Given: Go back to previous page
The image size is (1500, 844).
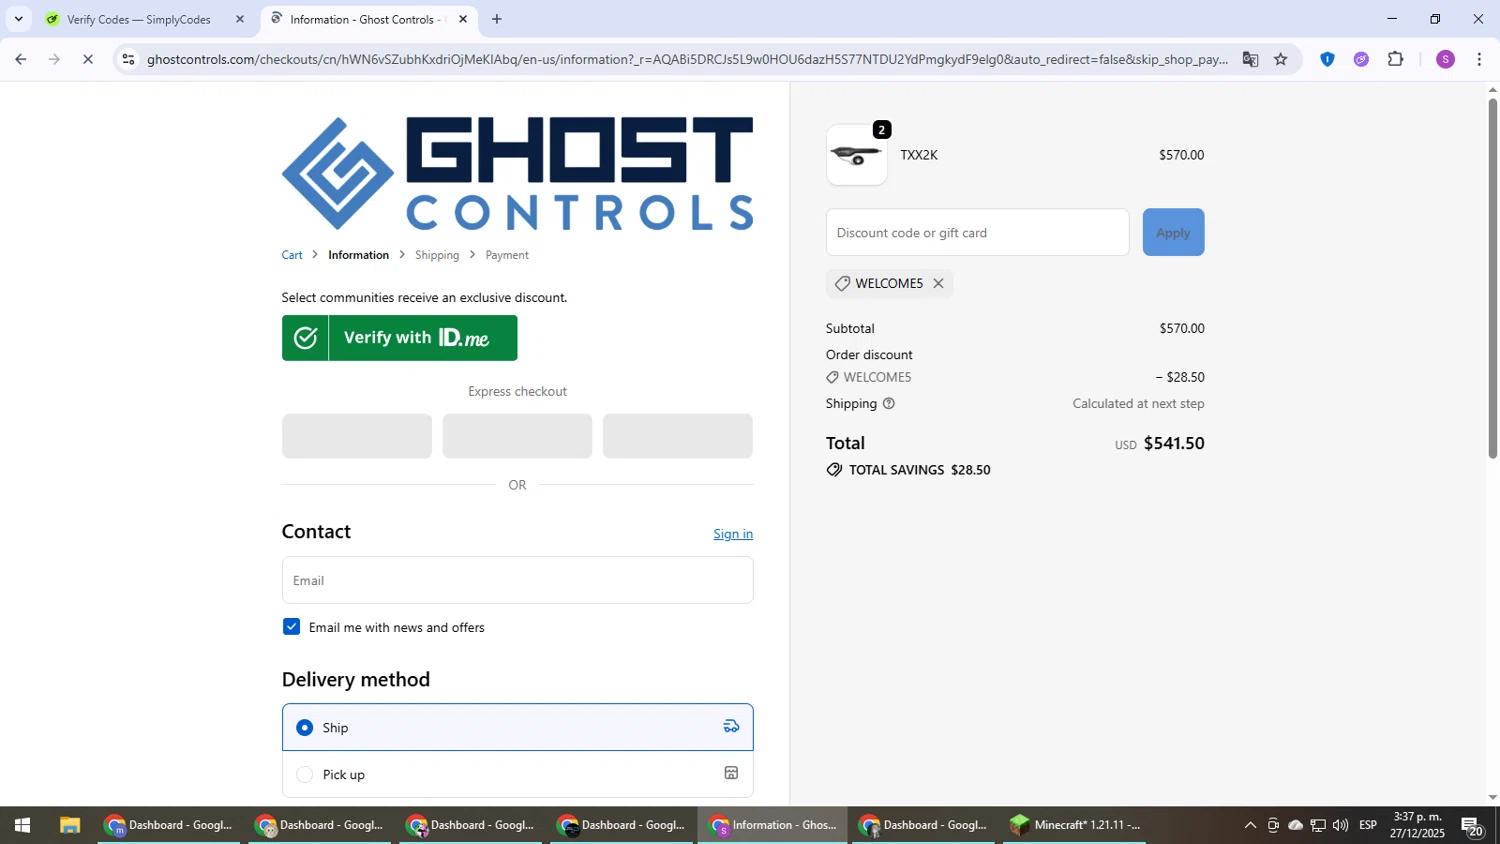Looking at the screenshot, I should pos(20,59).
